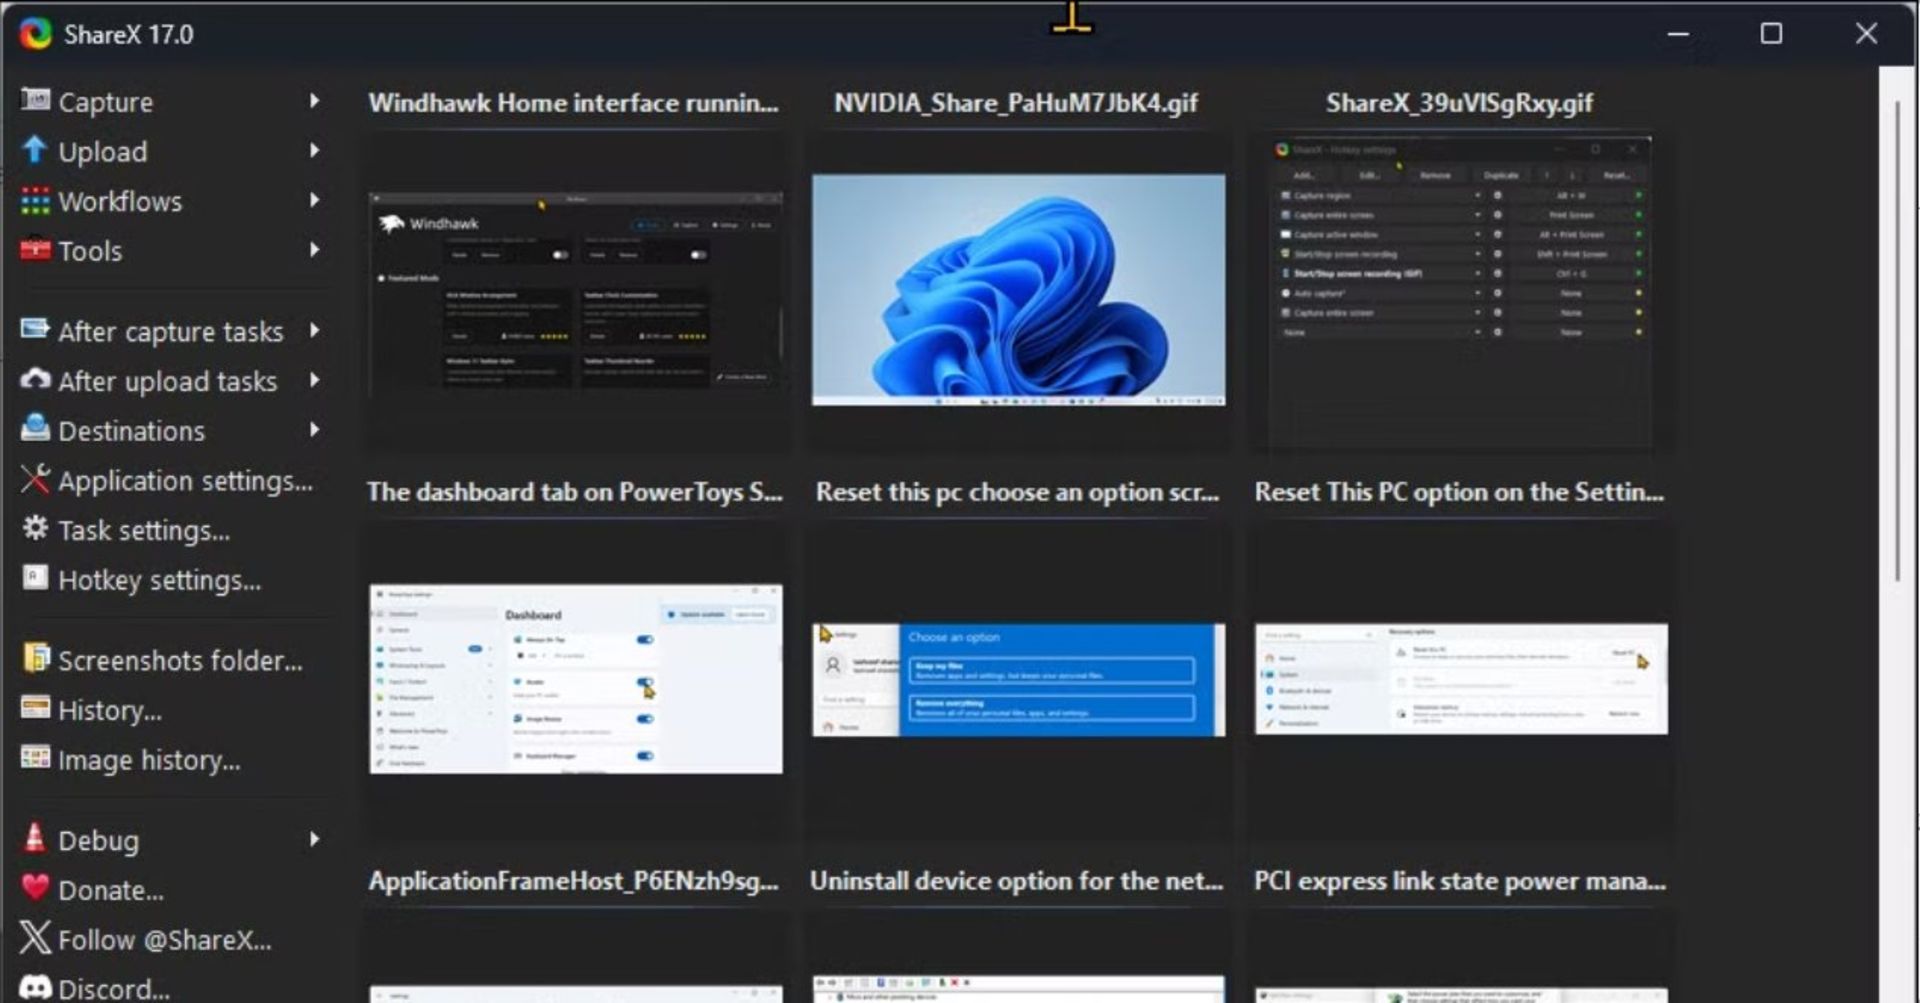
Task: Click the Capture camera icon
Action: (x=35, y=100)
